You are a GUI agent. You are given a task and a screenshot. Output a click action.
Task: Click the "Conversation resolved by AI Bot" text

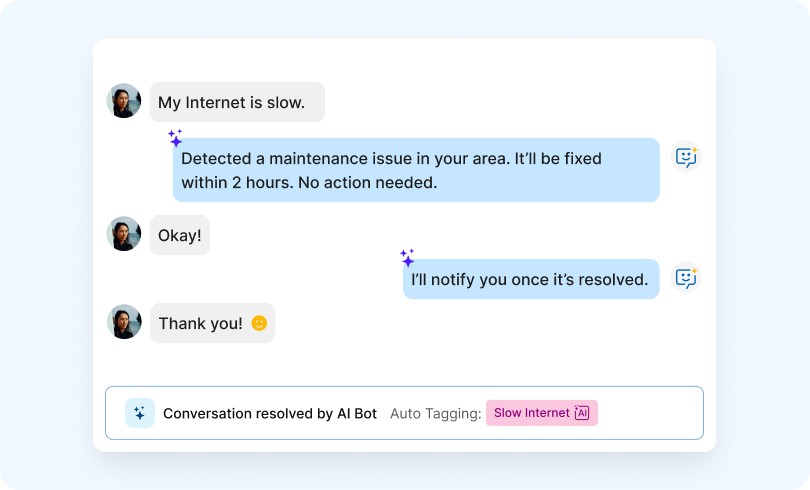click(x=270, y=413)
